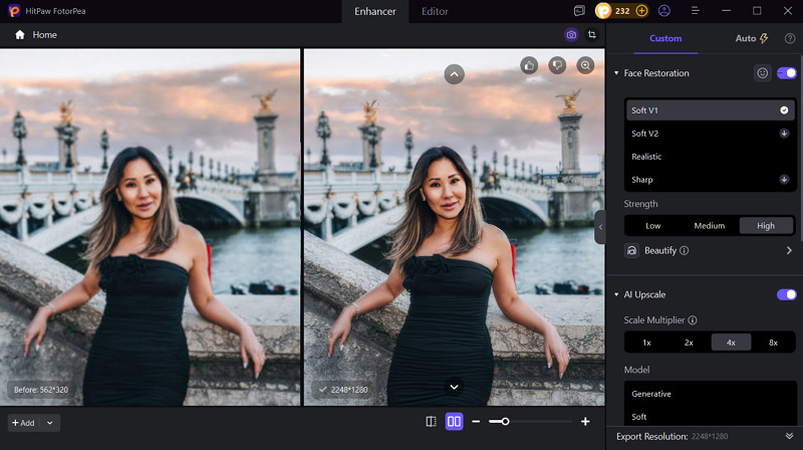The image size is (803, 450).
Task: Choose 1x scale multiplier
Action: coord(647,342)
